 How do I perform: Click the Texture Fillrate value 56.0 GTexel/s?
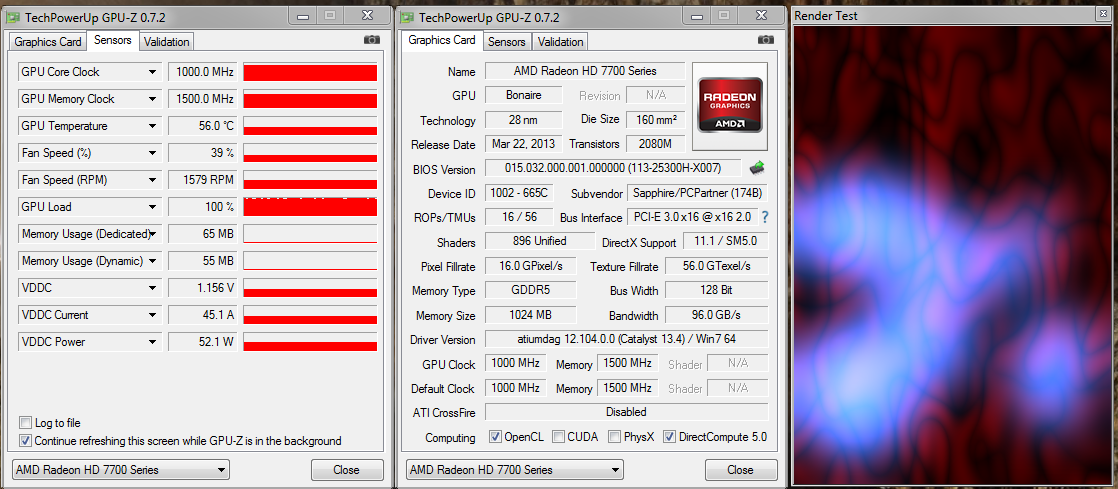(x=717, y=266)
